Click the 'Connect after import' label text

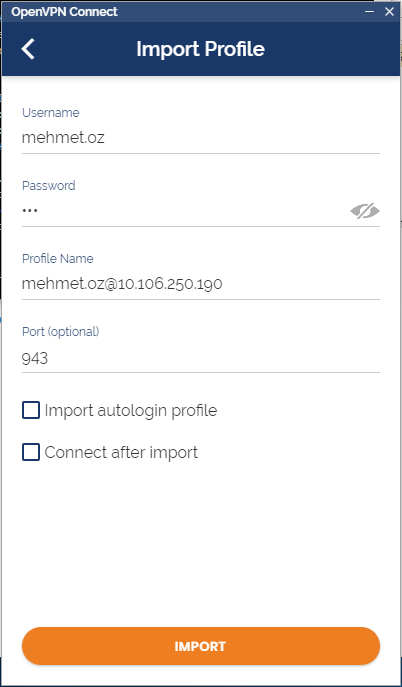(121, 452)
